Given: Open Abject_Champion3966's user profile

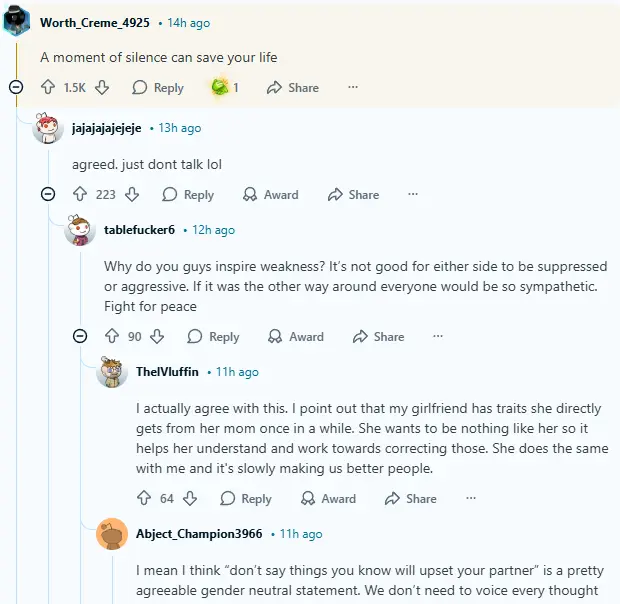Looking at the screenshot, I should pyautogui.click(x=199, y=534).
